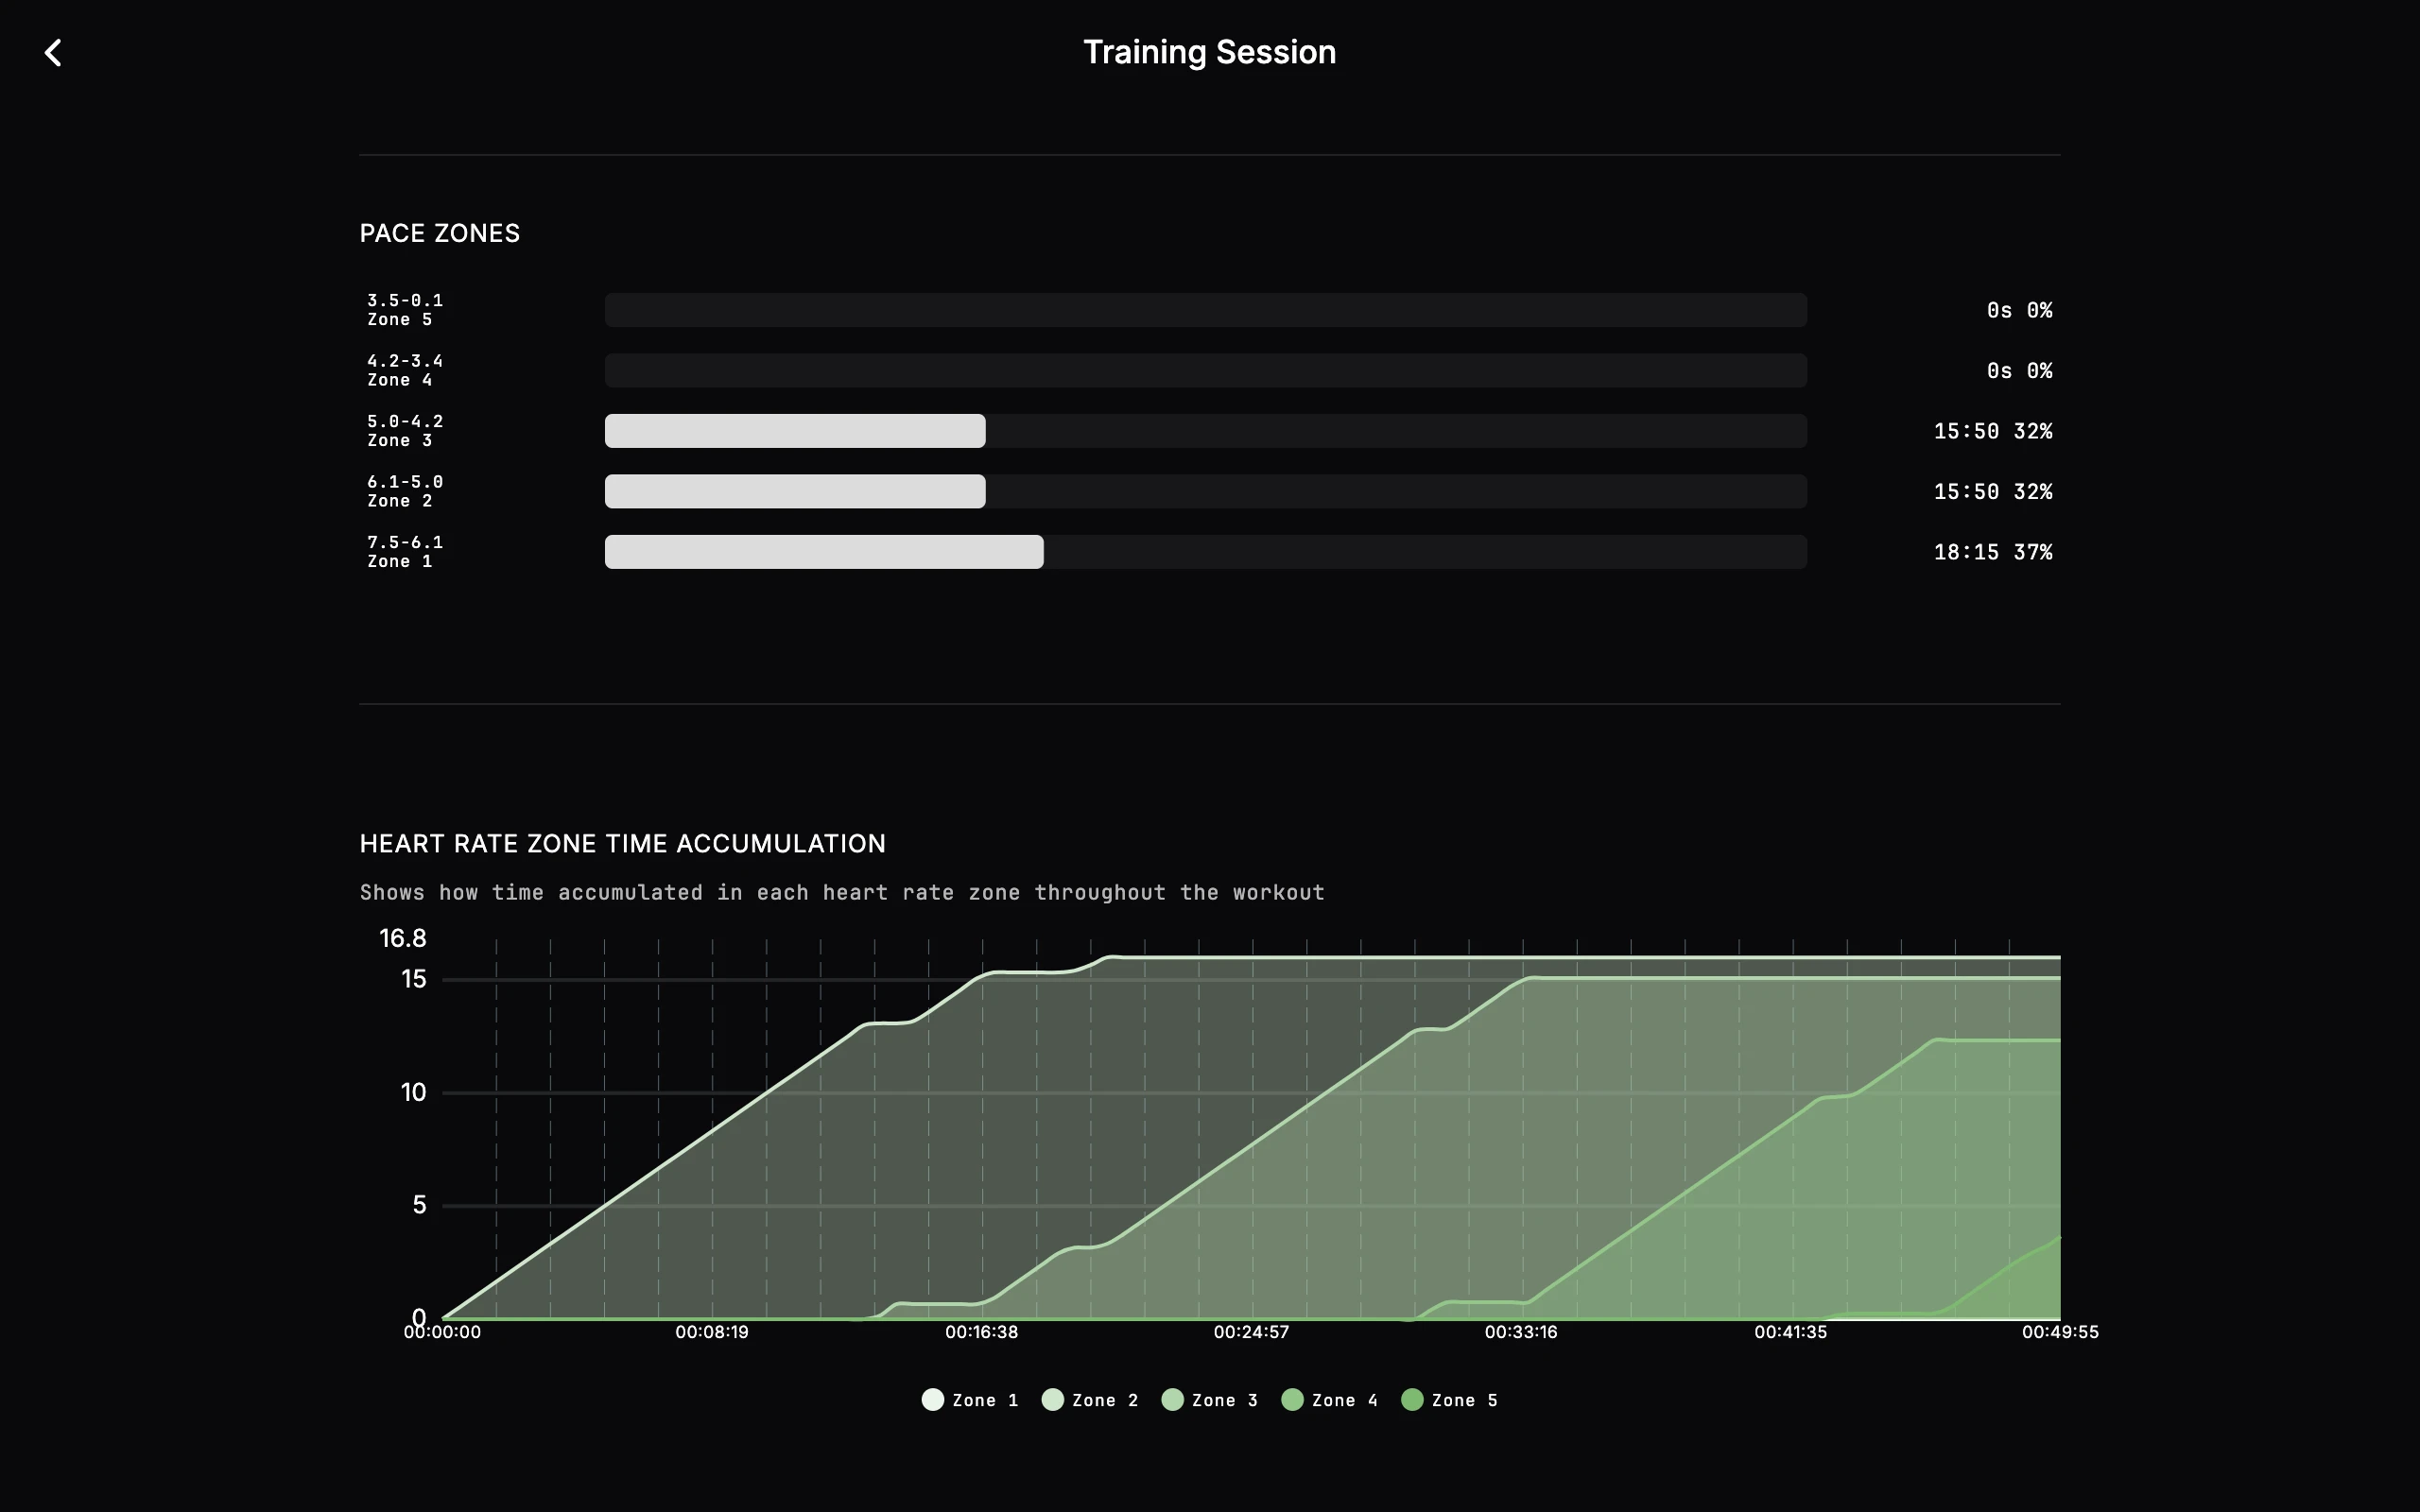
Task: Click the 00:08:19 time axis label
Action: pyautogui.click(x=712, y=1332)
